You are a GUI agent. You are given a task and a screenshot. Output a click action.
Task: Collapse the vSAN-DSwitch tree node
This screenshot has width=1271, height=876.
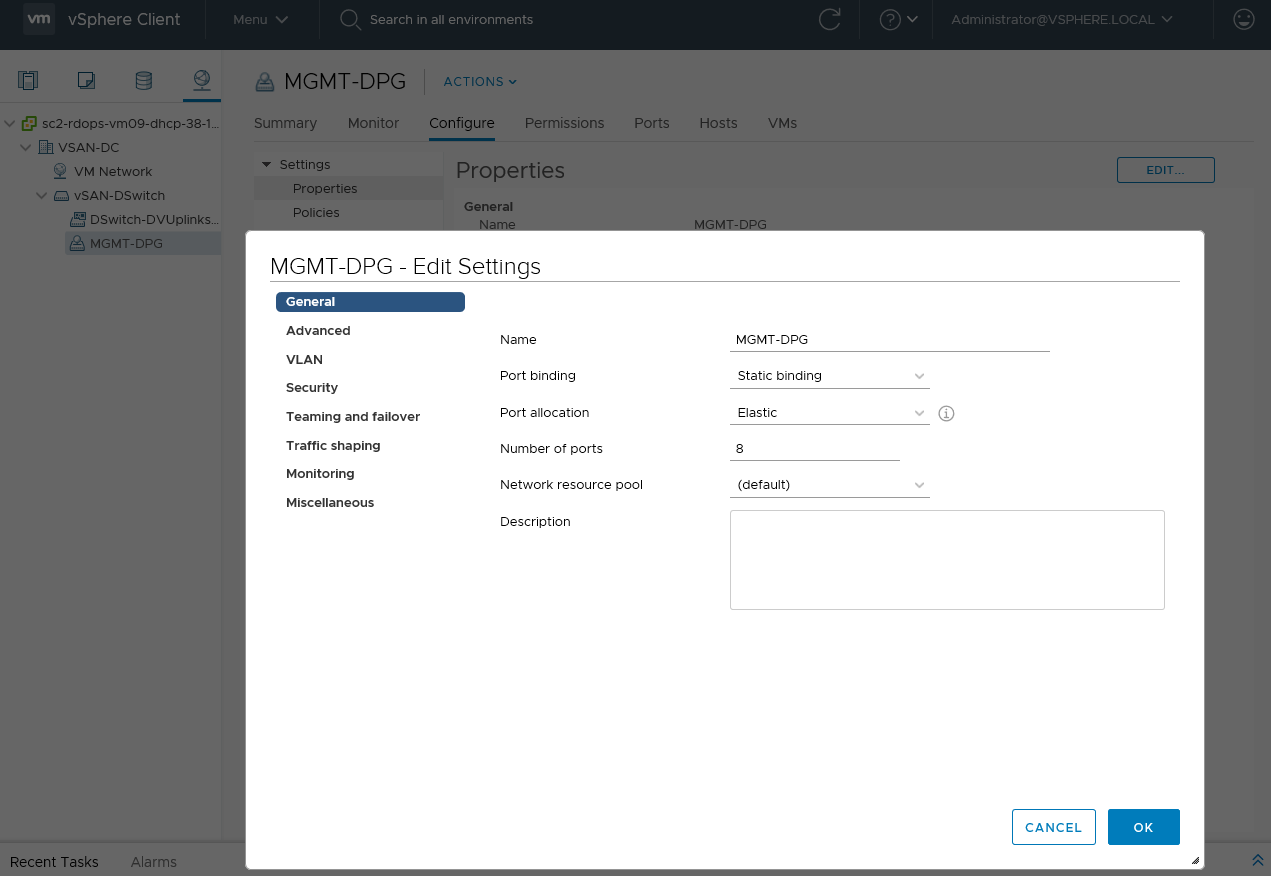pyautogui.click(x=43, y=196)
